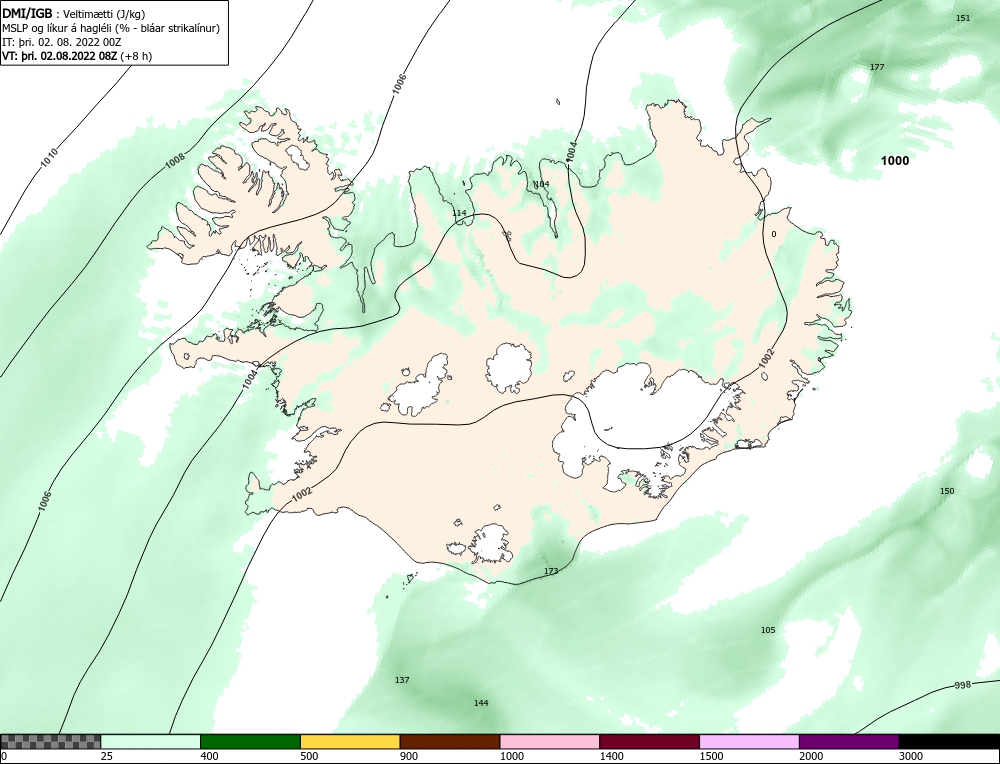Click the '3000' legend tick label
1000x764 pixels.
912,756
